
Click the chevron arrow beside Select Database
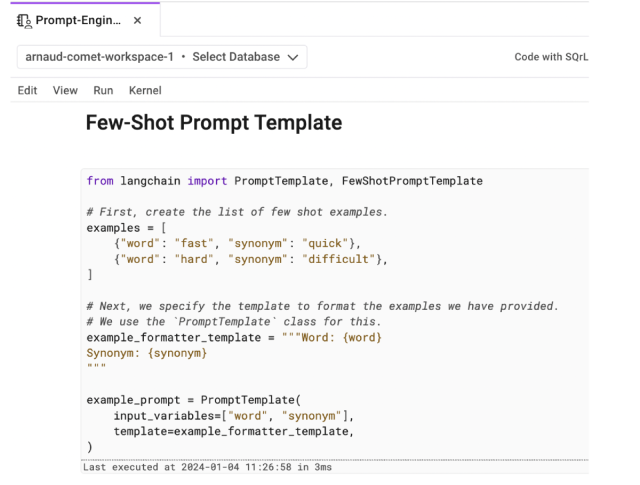click(x=292, y=57)
